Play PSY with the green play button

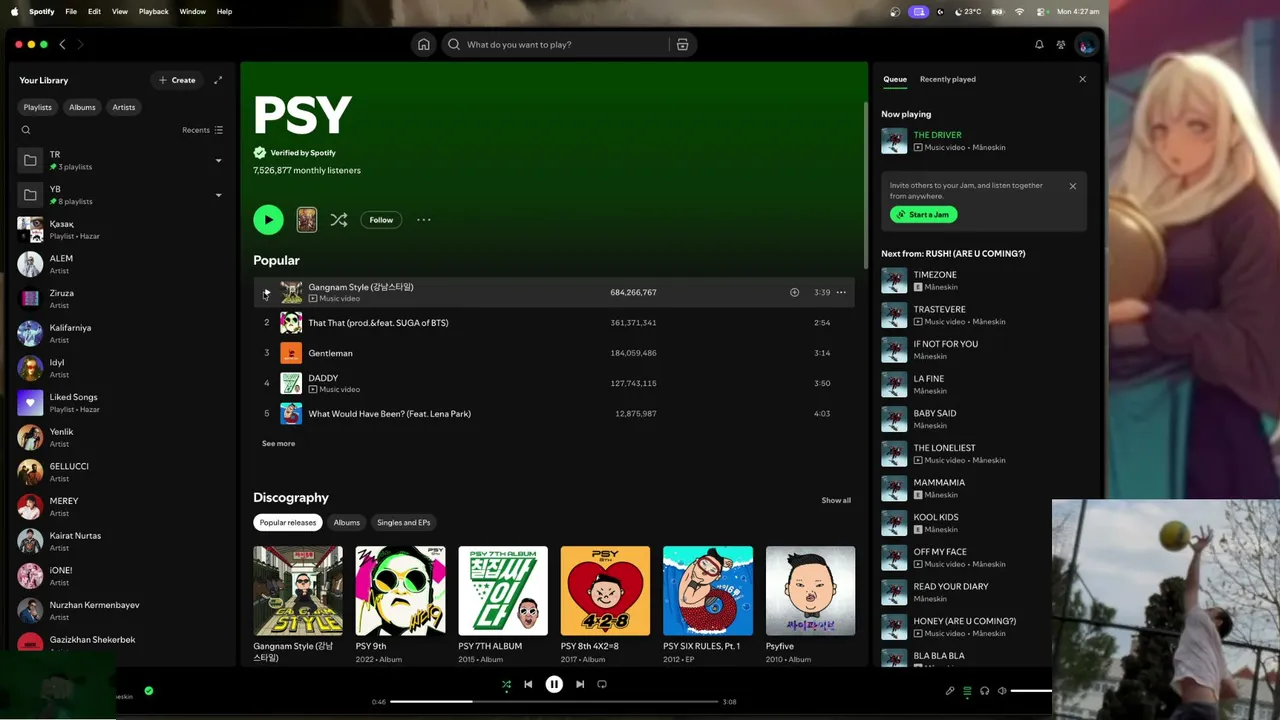[x=268, y=220]
